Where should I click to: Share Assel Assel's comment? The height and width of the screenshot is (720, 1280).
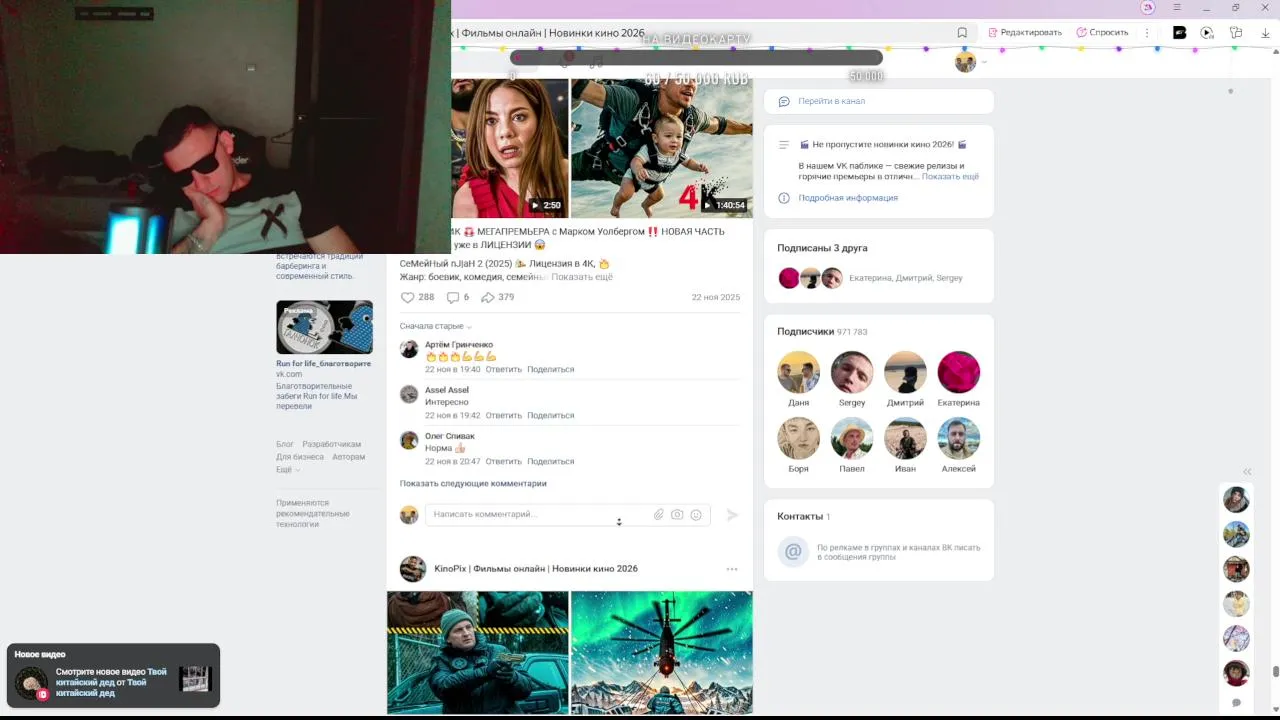coord(550,415)
